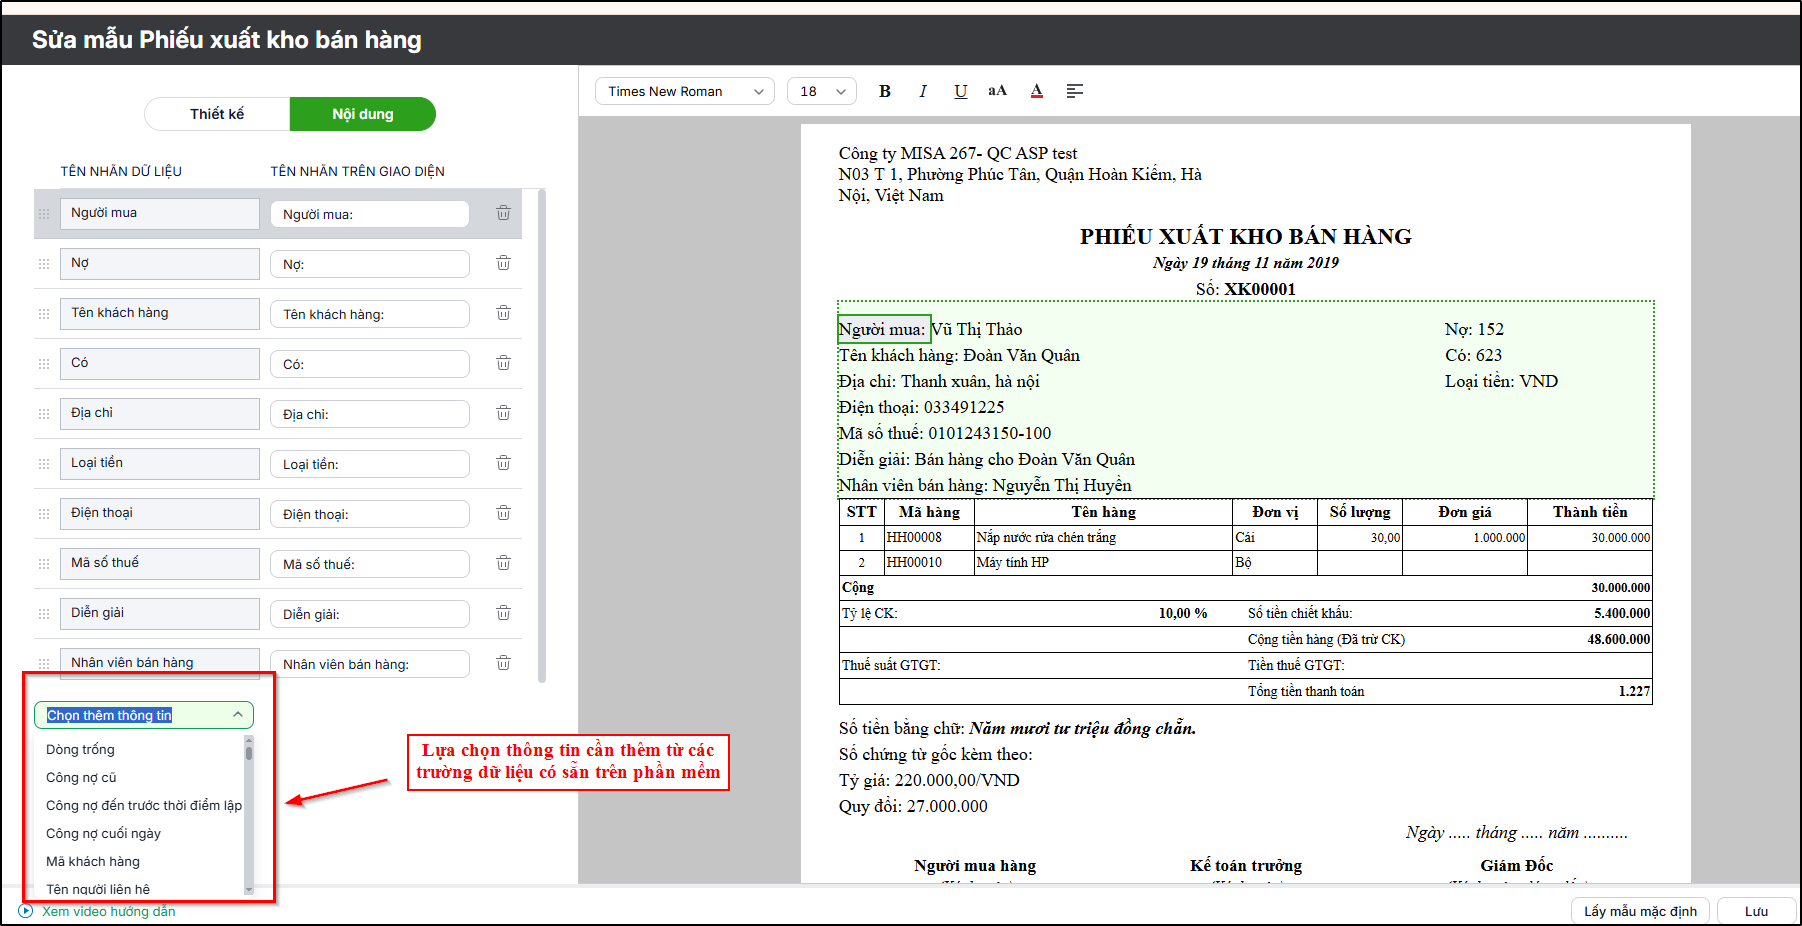Click drag handle of Nợ row

[44, 264]
